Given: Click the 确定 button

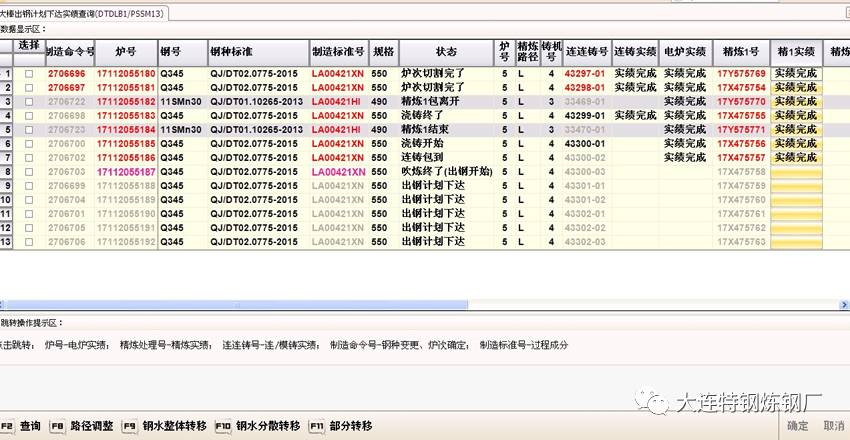Looking at the screenshot, I should point(797,426).
